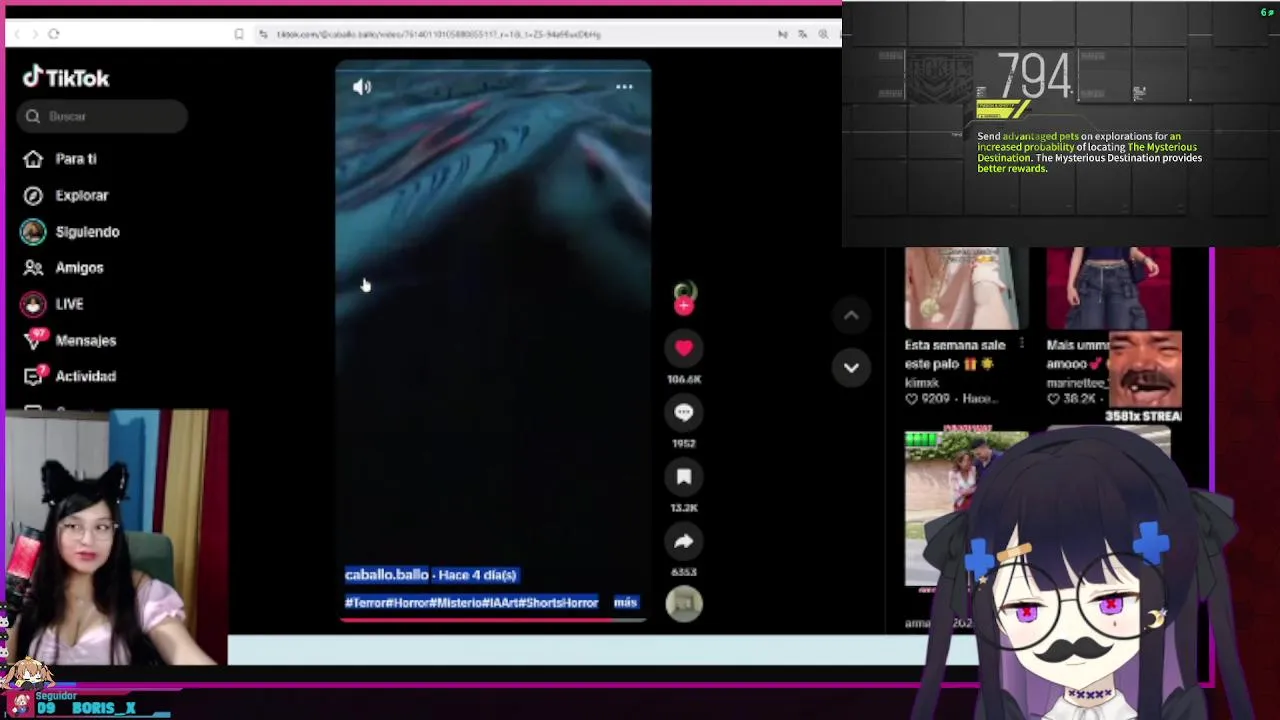1280x720 pixels.
Task: Open kimxk user profile link
Action: pos(922,382)
